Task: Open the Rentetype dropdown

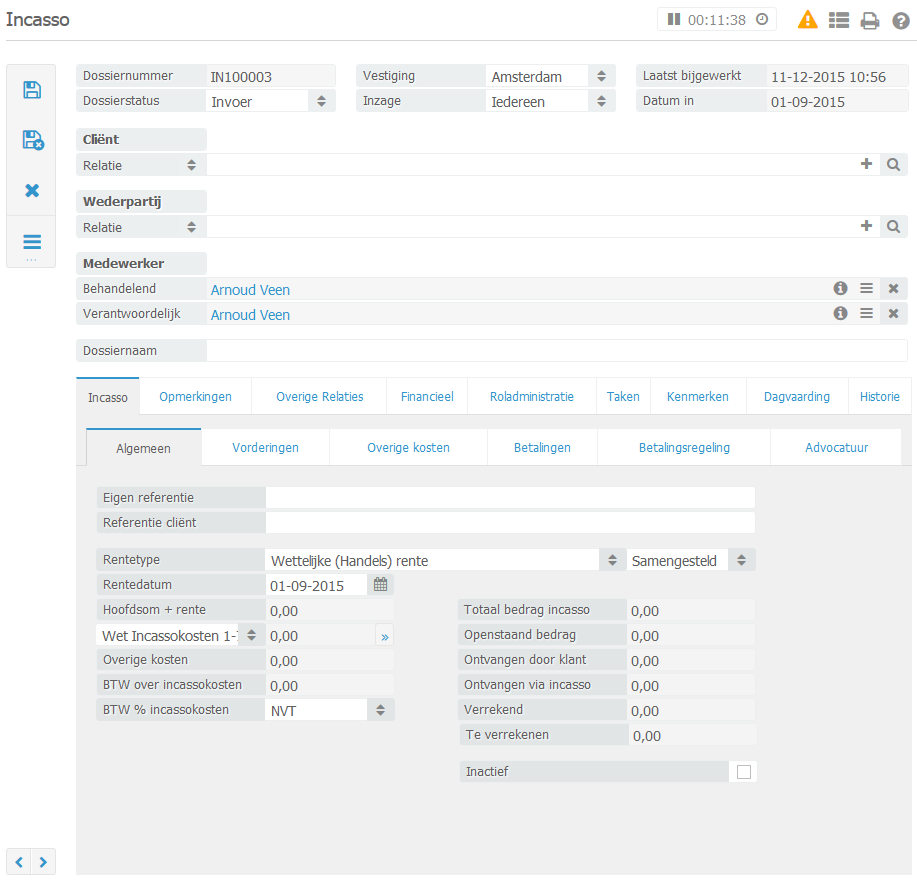Action: tap(445, 560)
